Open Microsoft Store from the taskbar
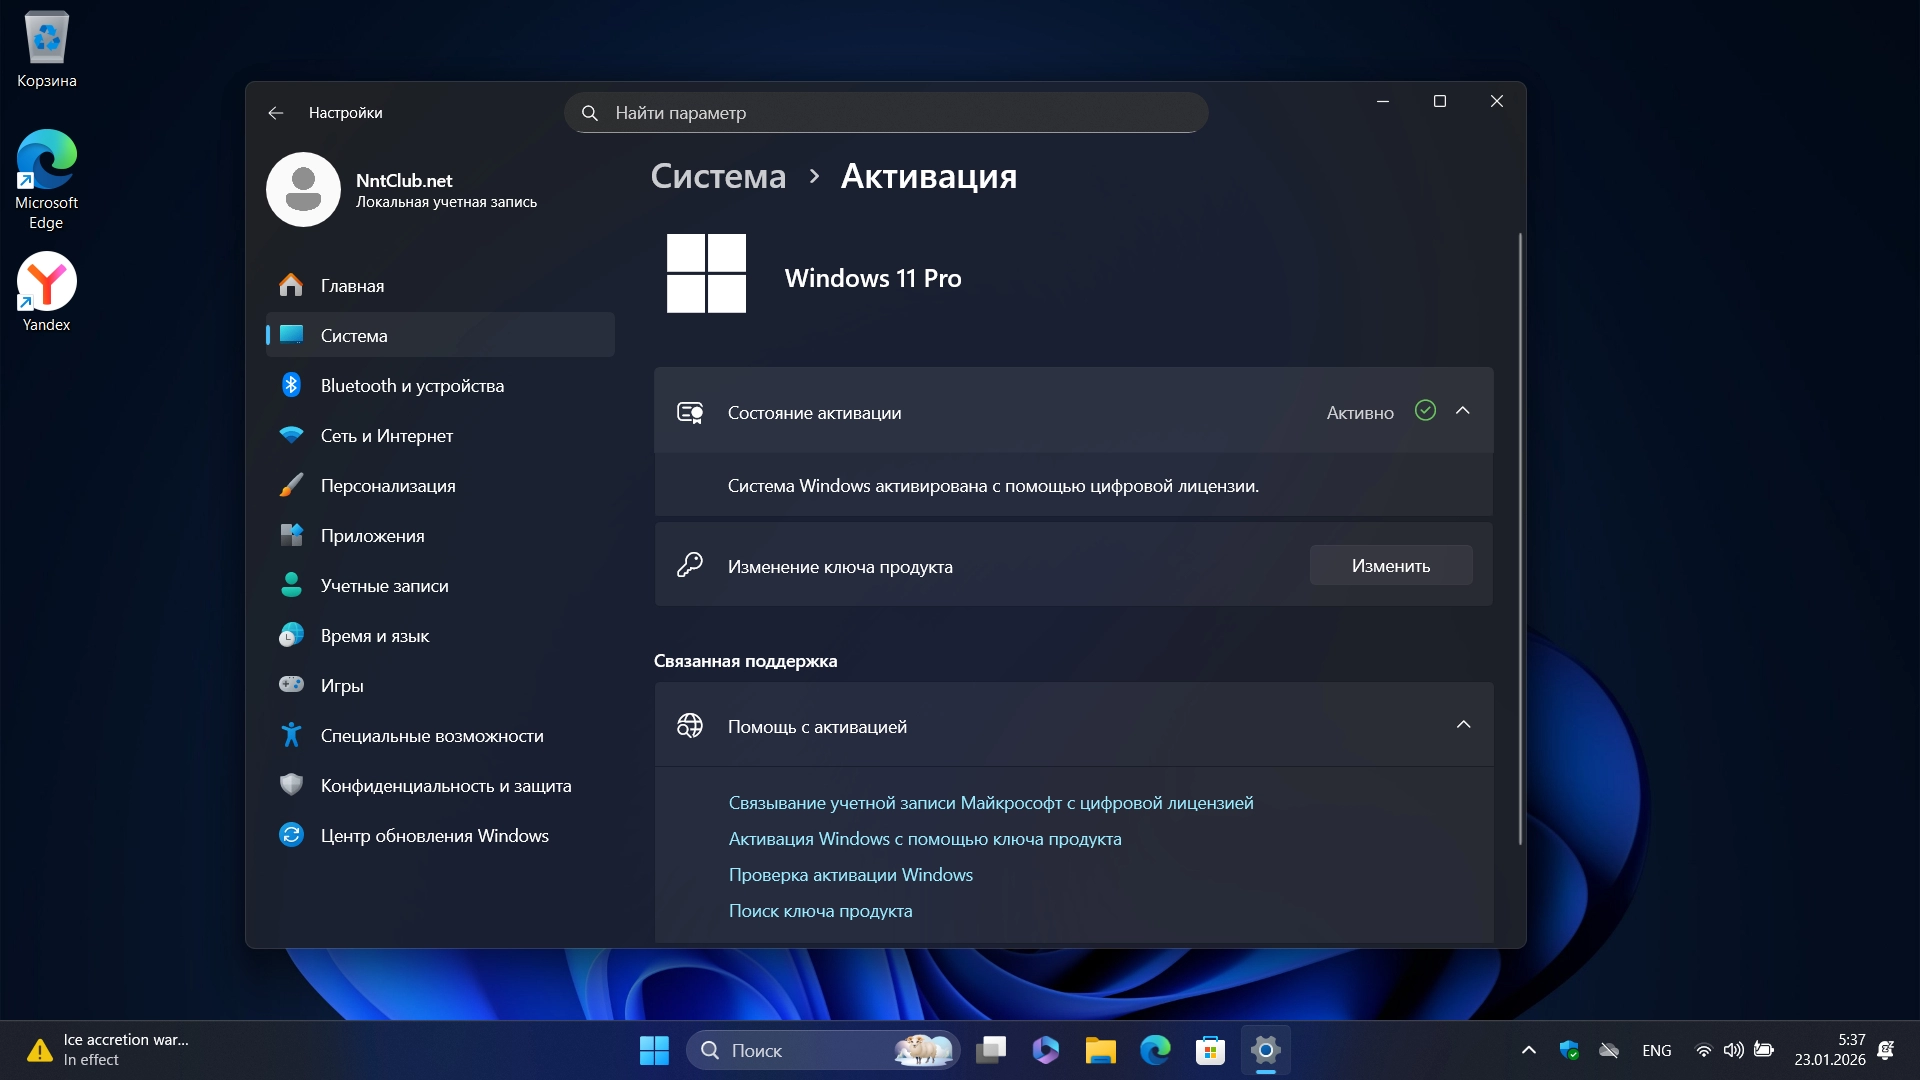This screenshot has width=1920, height=1080. (x=1210, y=1050)
